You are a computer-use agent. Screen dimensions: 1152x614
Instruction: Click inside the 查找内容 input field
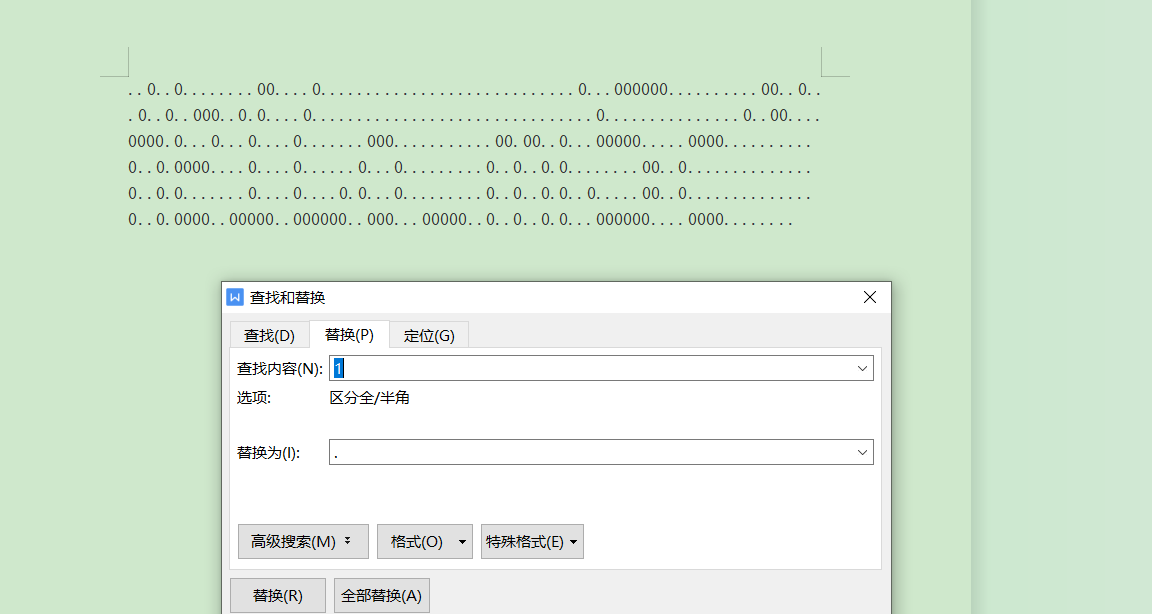(590, 368)
